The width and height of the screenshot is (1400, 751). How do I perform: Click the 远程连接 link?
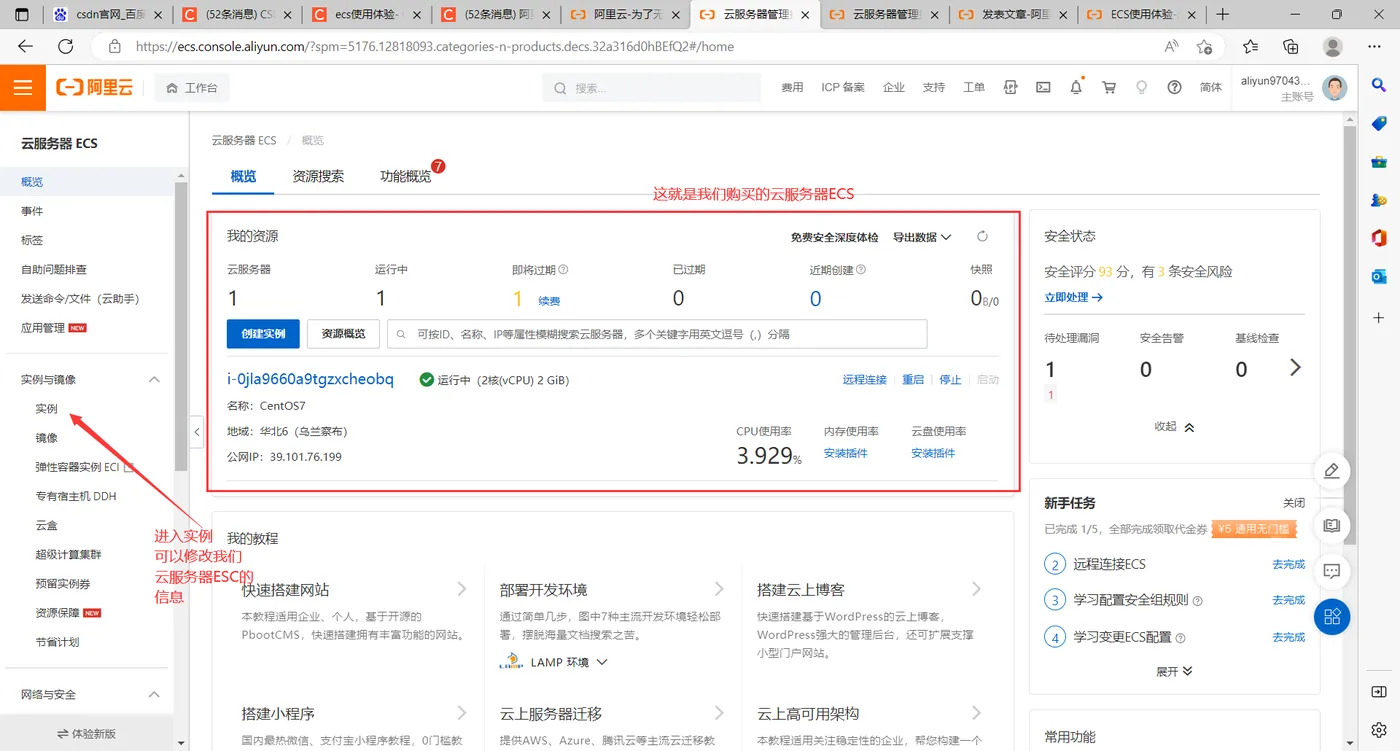pyautogui.click(x=865, y=380)
